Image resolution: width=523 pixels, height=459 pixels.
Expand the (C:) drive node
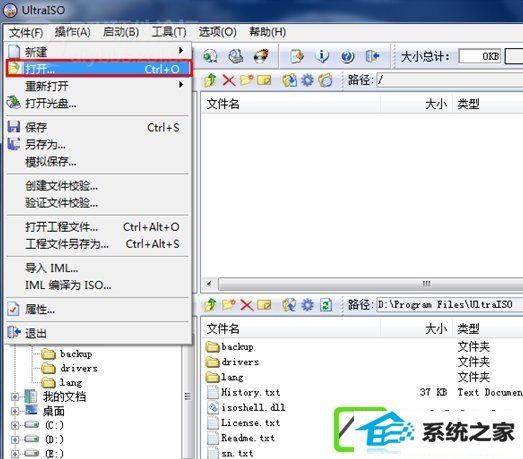coord(15,425)
